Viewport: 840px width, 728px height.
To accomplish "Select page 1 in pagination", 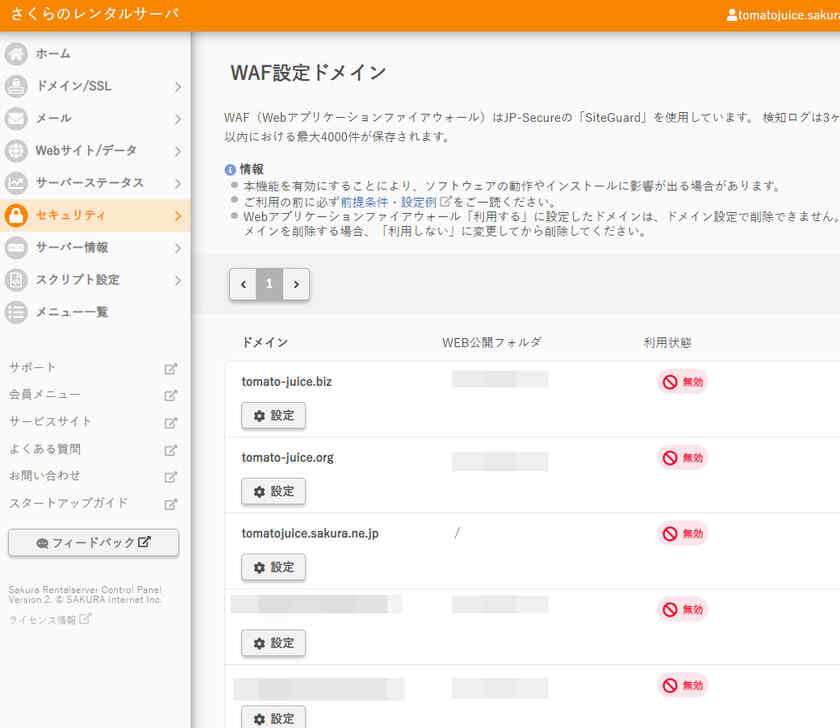I will tap(269, 284).
